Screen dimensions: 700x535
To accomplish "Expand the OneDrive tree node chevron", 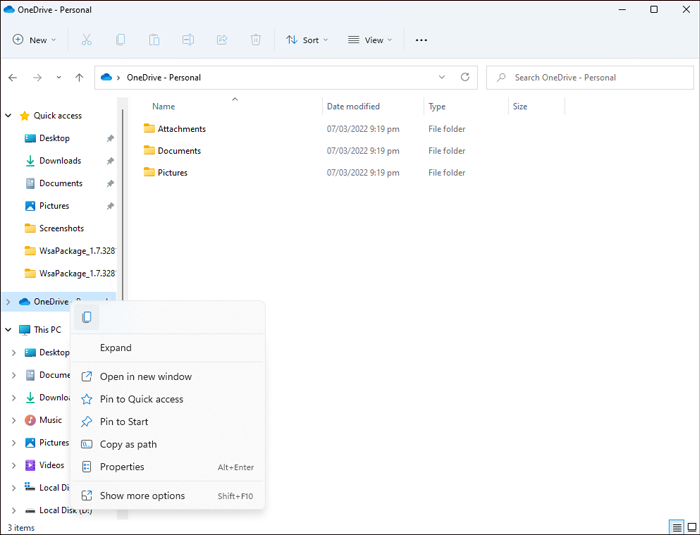I will click(x=8, y=302).
